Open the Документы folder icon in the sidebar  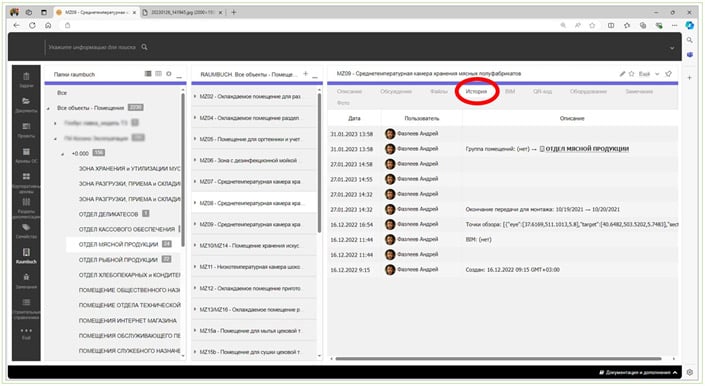(x=26, y=101)
